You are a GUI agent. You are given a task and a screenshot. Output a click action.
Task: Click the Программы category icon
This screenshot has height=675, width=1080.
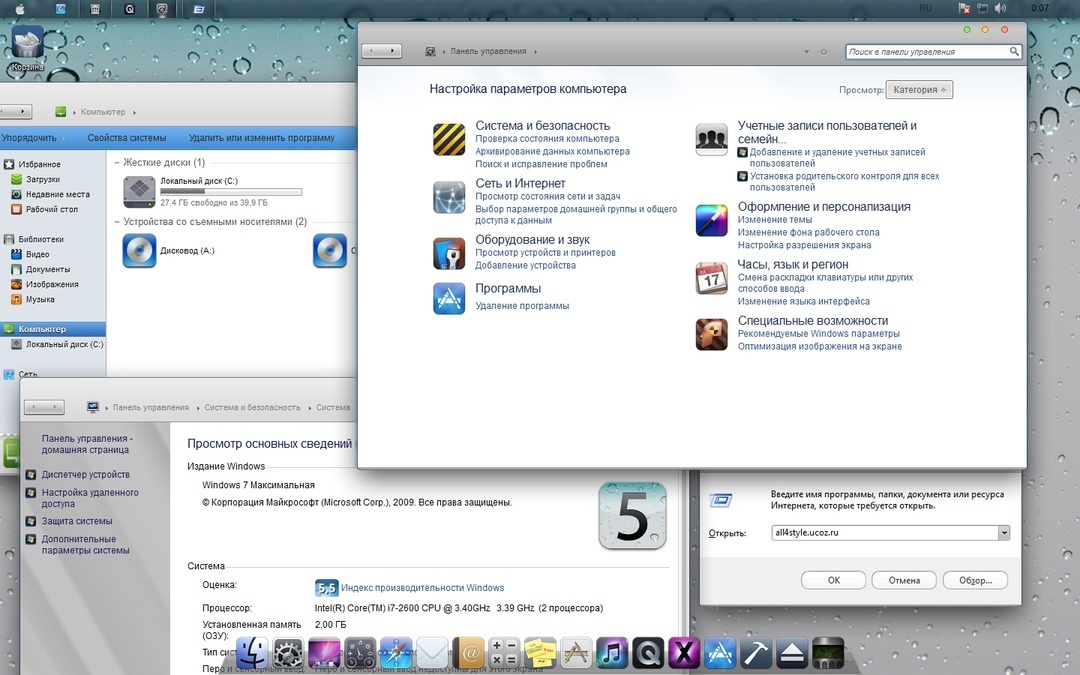(x=449, y=298)
